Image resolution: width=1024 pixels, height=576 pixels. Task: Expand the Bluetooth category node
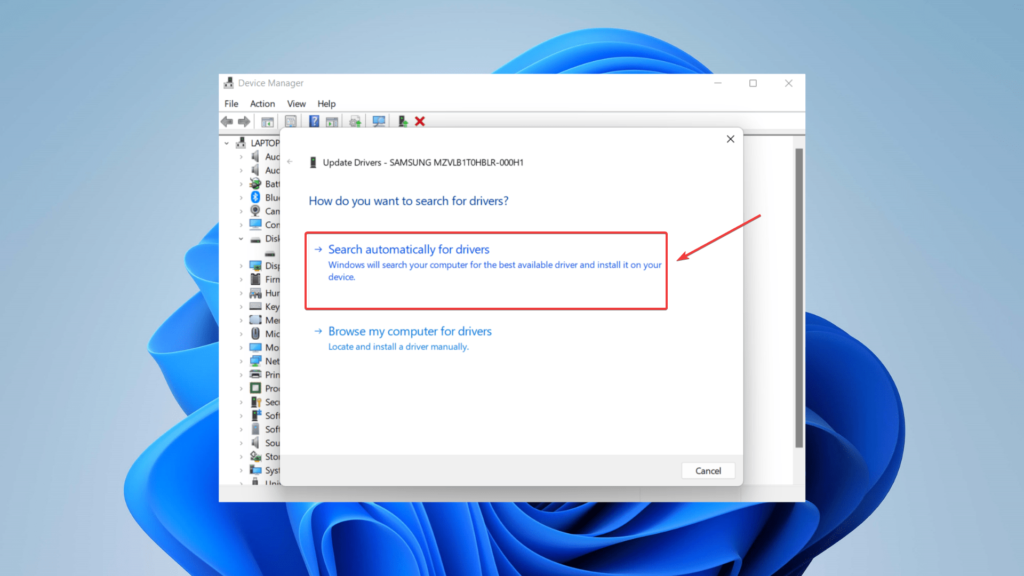(x=241, y=198)
